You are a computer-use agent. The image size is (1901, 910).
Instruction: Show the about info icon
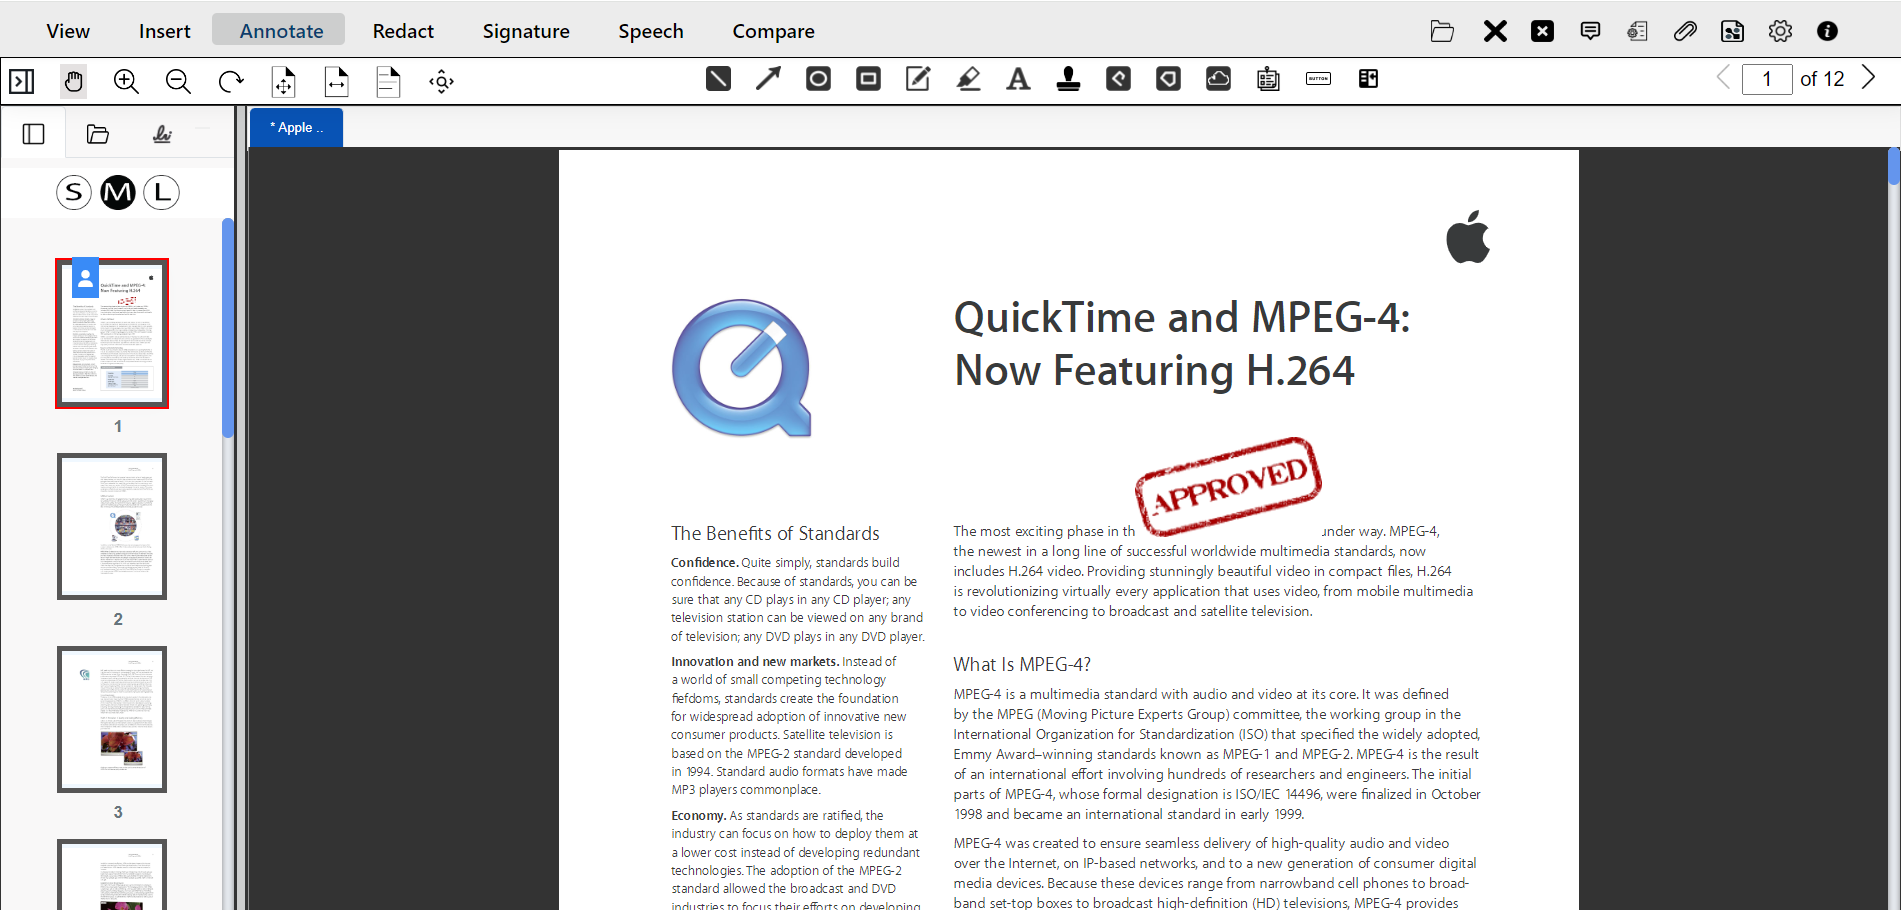[1827, 31]
